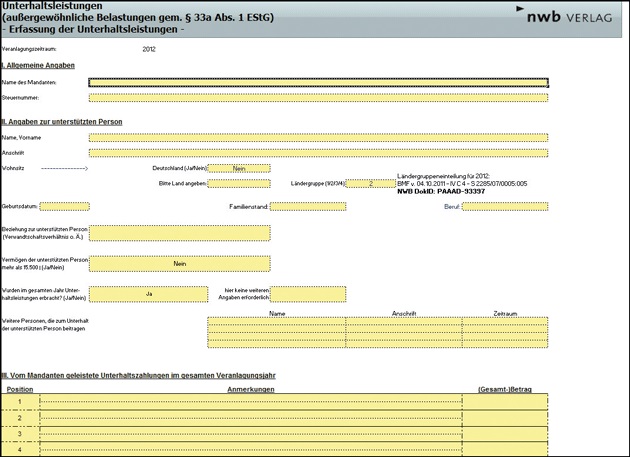
Task: Select the Position 3 row number cell
Action: 20,434
